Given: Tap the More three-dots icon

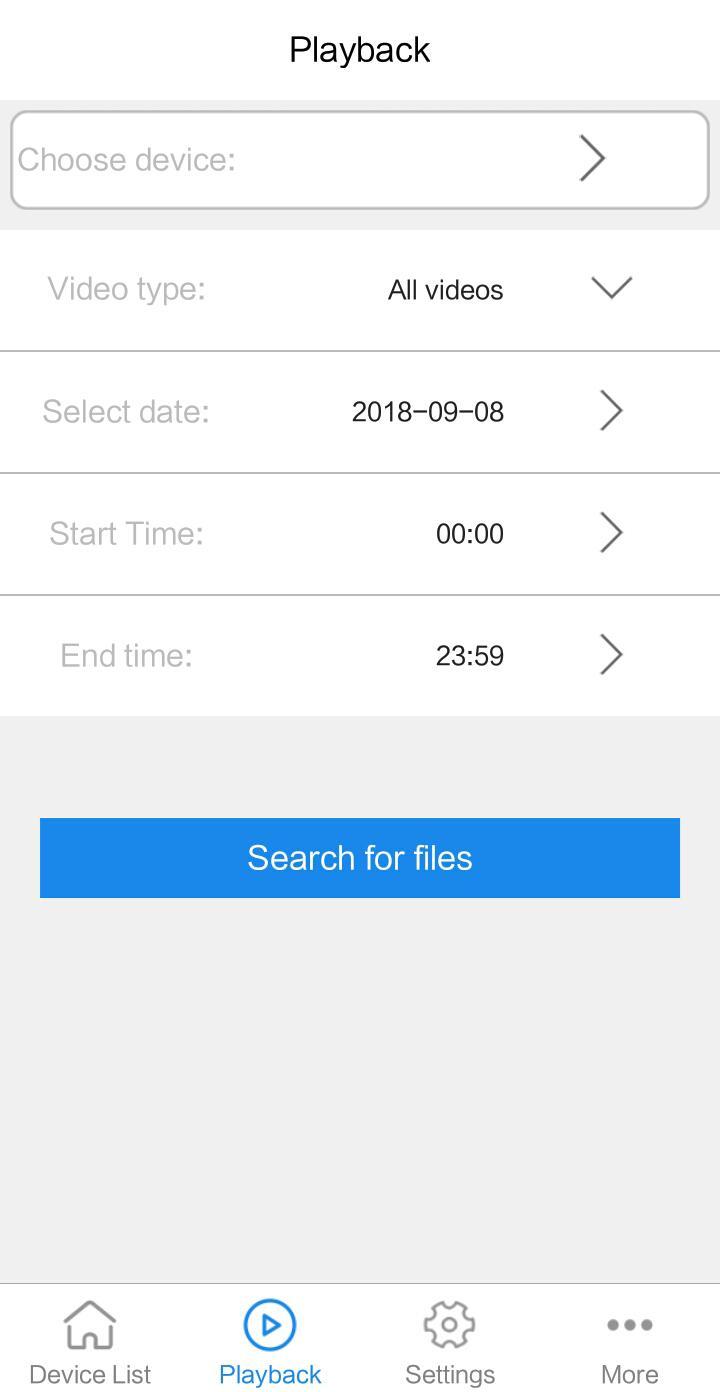Looking at the screenshot, I should pyautogui.click(x=629, y=1325).
